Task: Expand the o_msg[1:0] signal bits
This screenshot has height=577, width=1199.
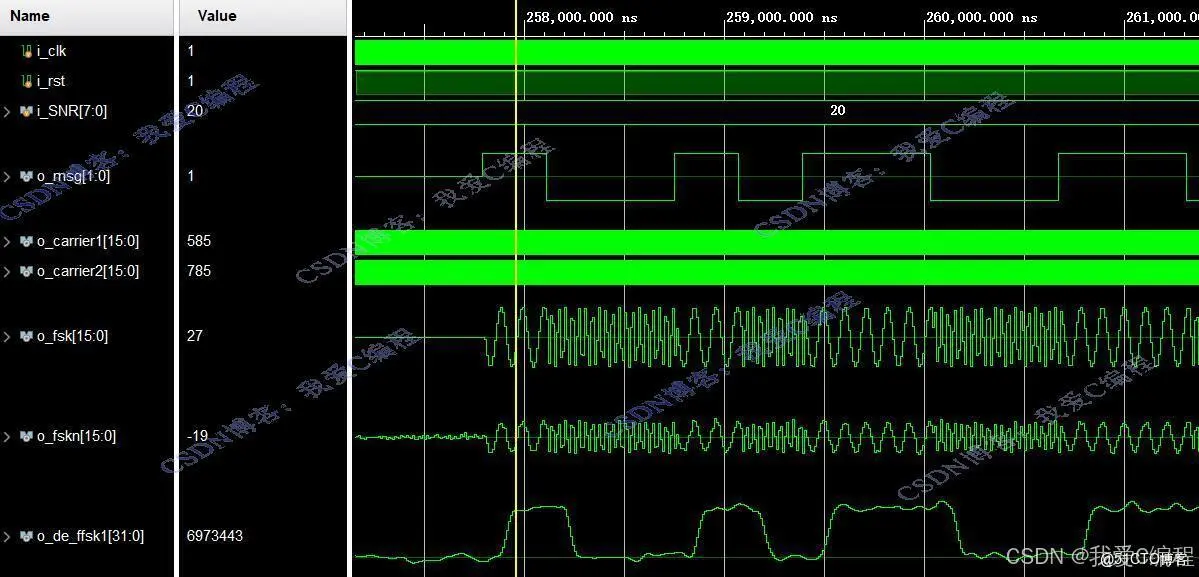Action: [7, 176]
